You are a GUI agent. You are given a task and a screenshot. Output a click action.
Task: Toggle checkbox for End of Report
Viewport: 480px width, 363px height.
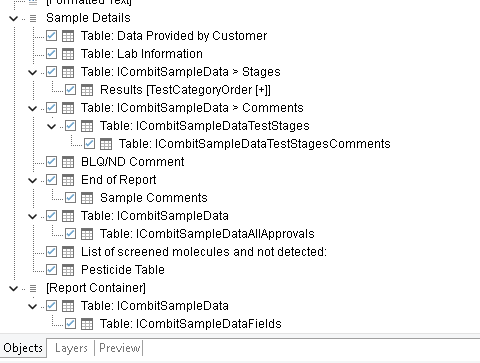(51, 179)
